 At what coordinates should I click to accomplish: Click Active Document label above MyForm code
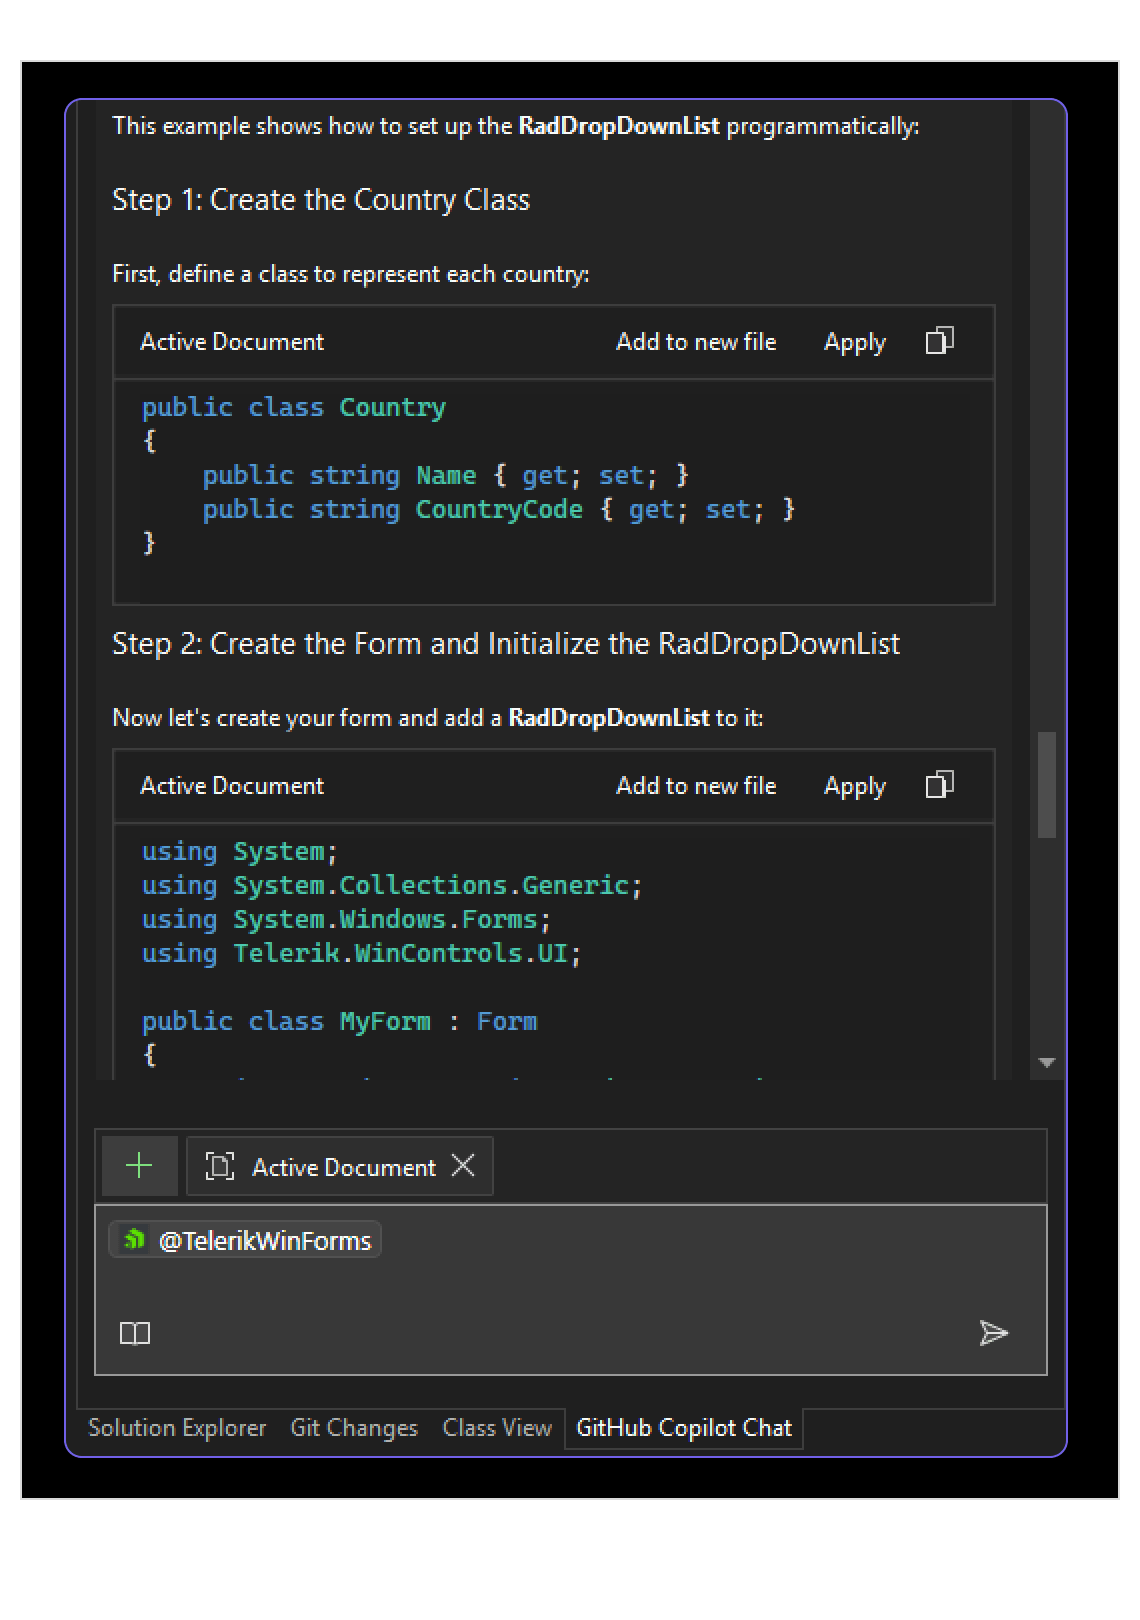pyautogui.click(x=232, y=786)
